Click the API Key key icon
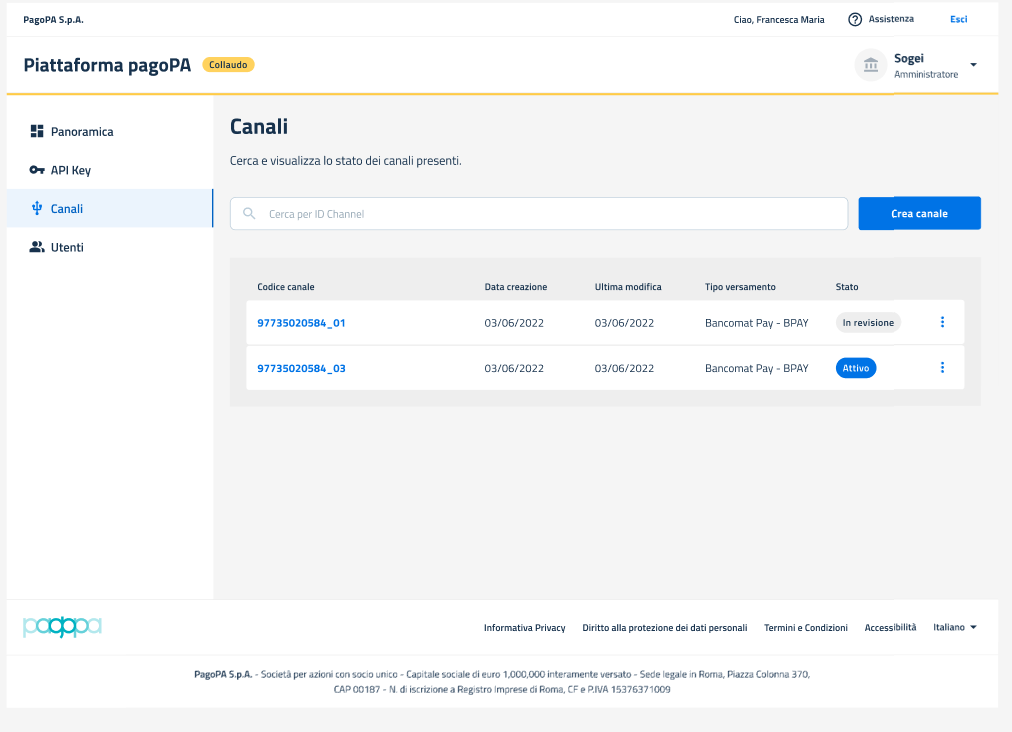The width and height of the screenshot is (1012, 732). [37, 170]
